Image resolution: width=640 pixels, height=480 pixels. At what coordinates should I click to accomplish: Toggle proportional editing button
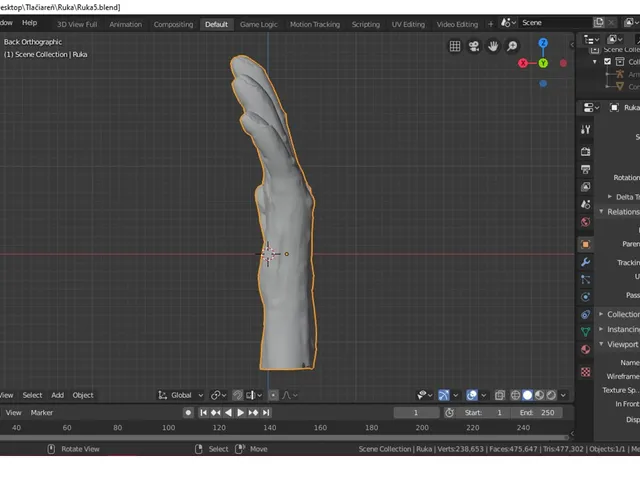(273, 395)
